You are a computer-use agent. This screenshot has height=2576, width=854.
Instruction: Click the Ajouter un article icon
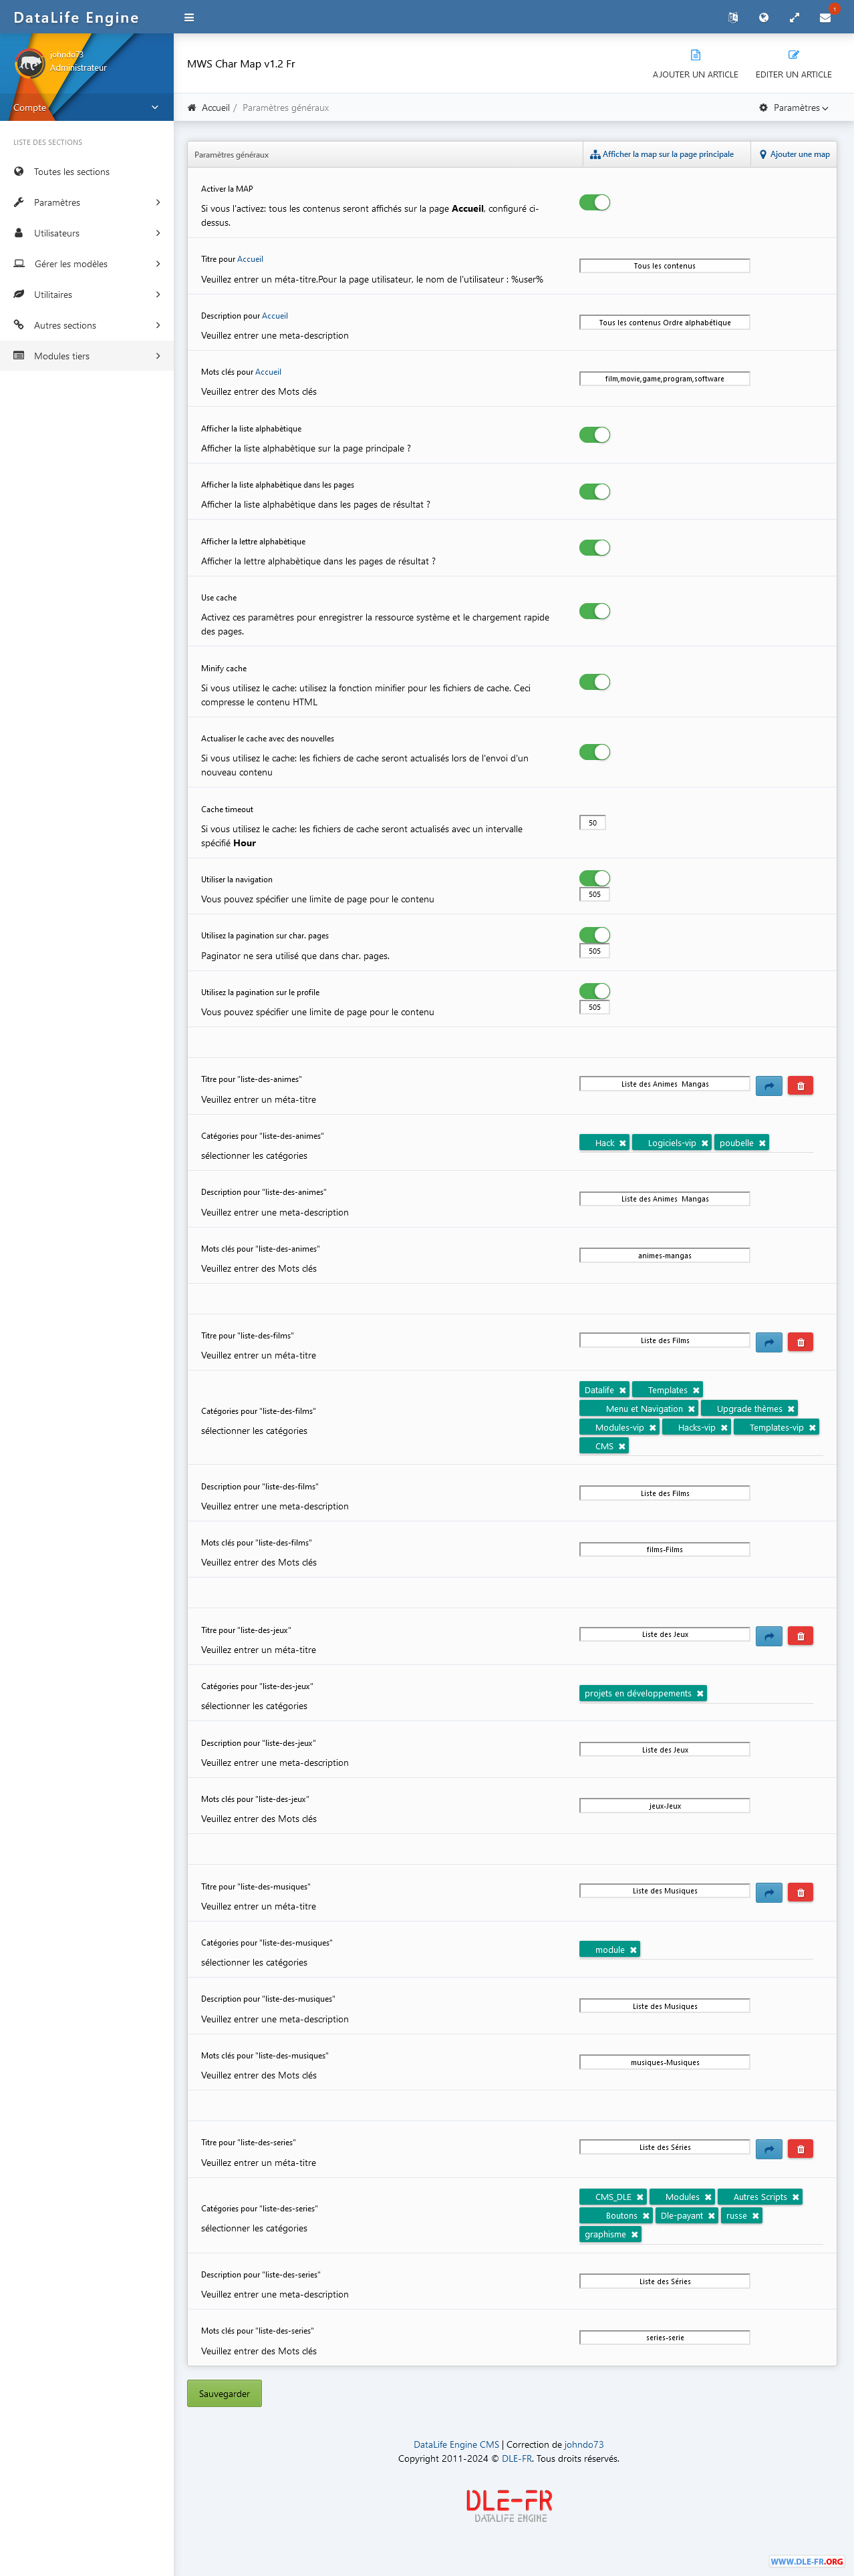pyautogui.click(x=696, y=55)
